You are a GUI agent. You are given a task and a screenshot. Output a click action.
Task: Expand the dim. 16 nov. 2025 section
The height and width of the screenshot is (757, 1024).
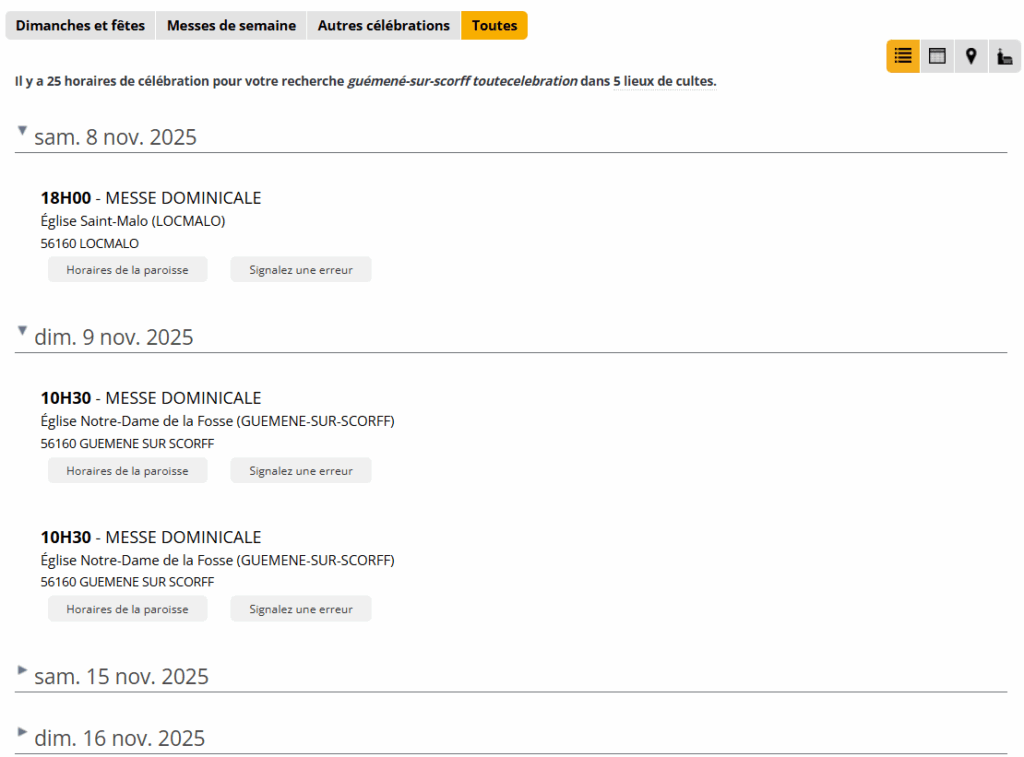(x=23, y=732)
